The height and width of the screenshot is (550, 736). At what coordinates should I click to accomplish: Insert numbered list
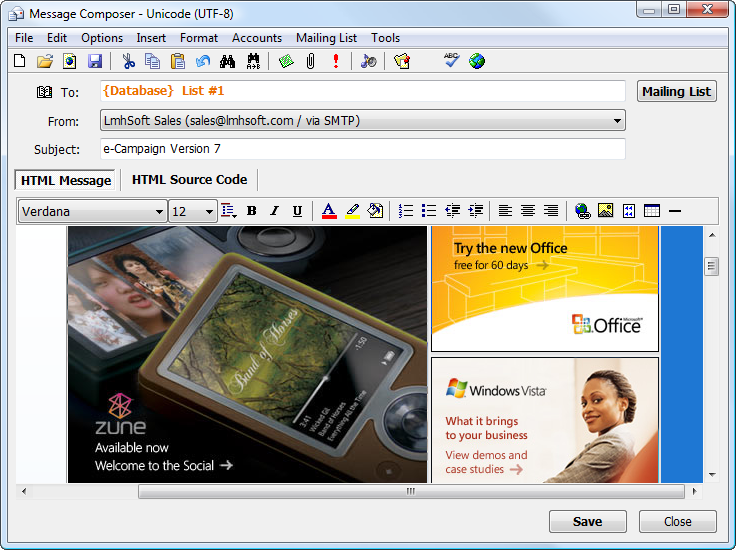click(x=406, y=211)
